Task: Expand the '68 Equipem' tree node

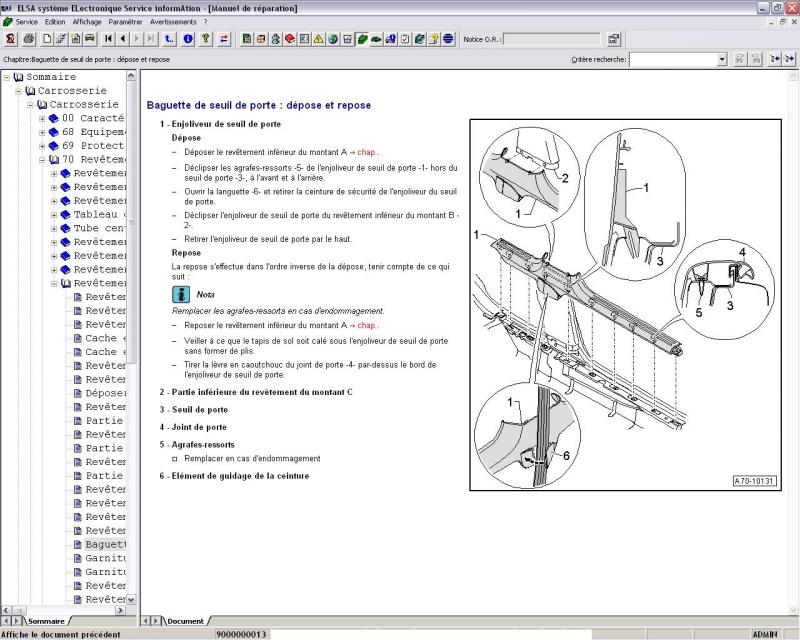Action: pyautogui.click(x=42, y=132)
